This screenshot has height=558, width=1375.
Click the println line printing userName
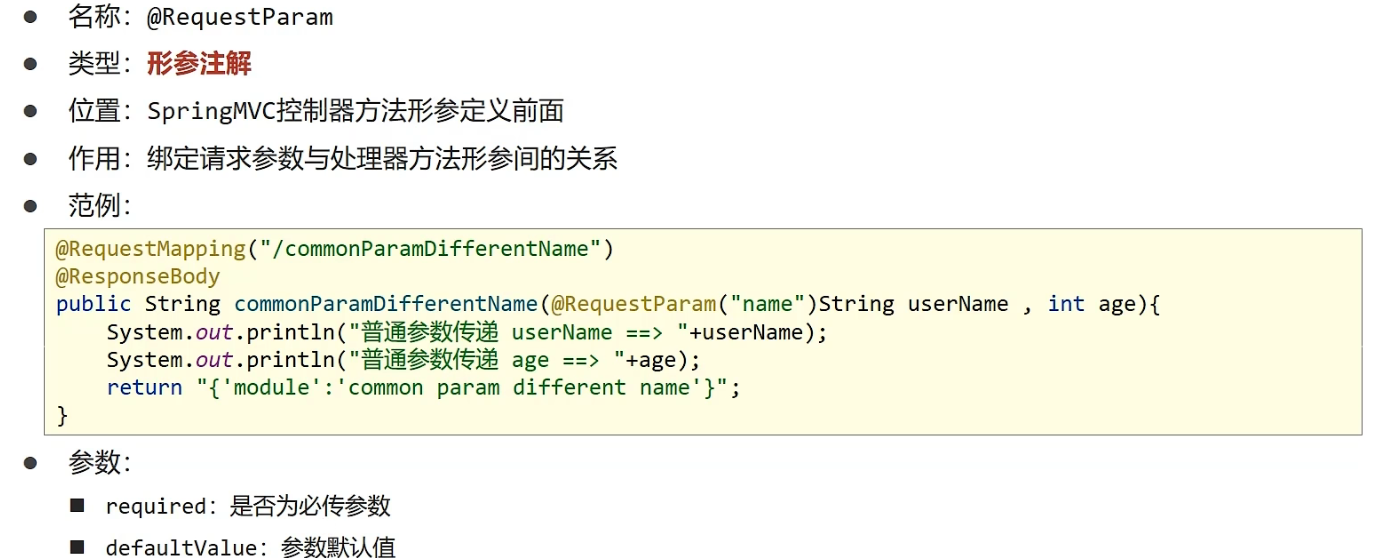468,332
